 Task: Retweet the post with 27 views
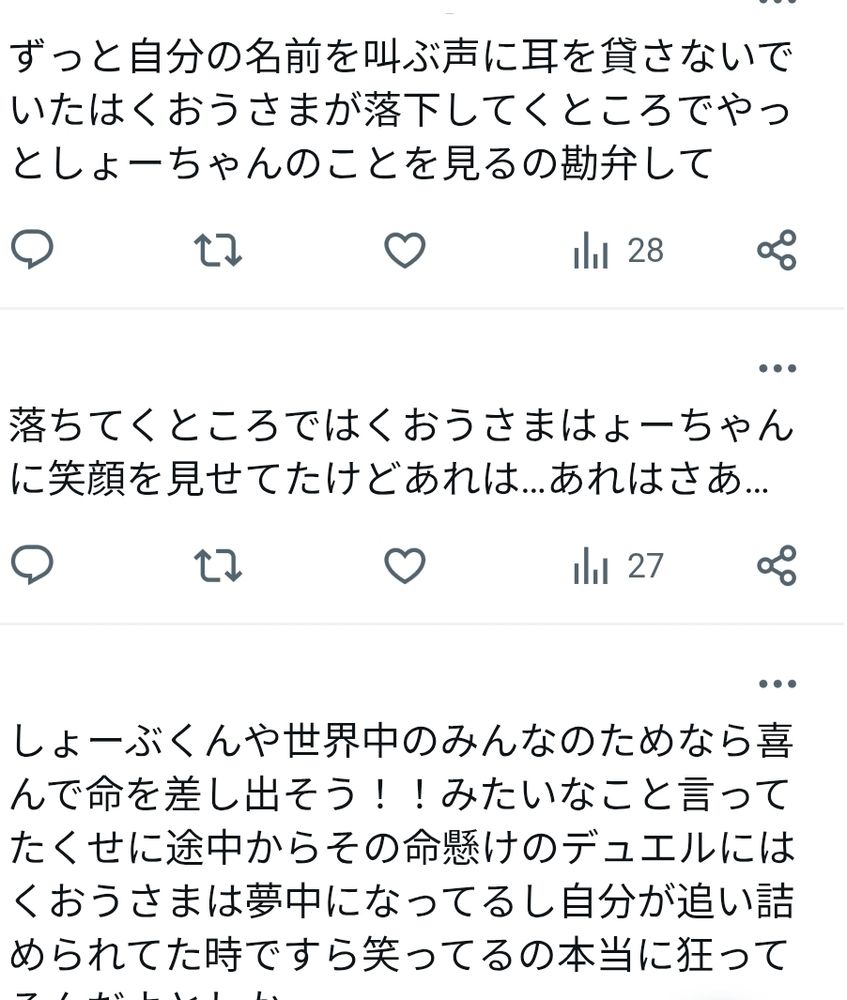217,566
